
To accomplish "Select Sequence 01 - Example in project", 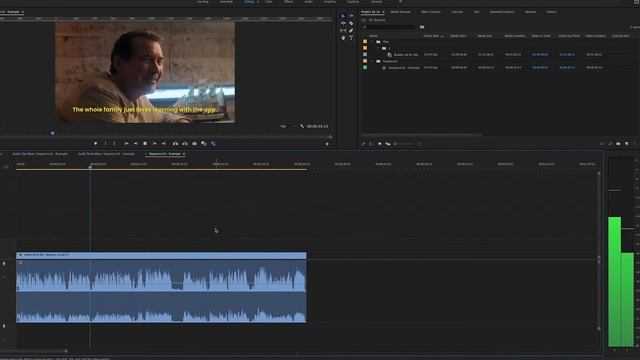I will pos(404,67).
